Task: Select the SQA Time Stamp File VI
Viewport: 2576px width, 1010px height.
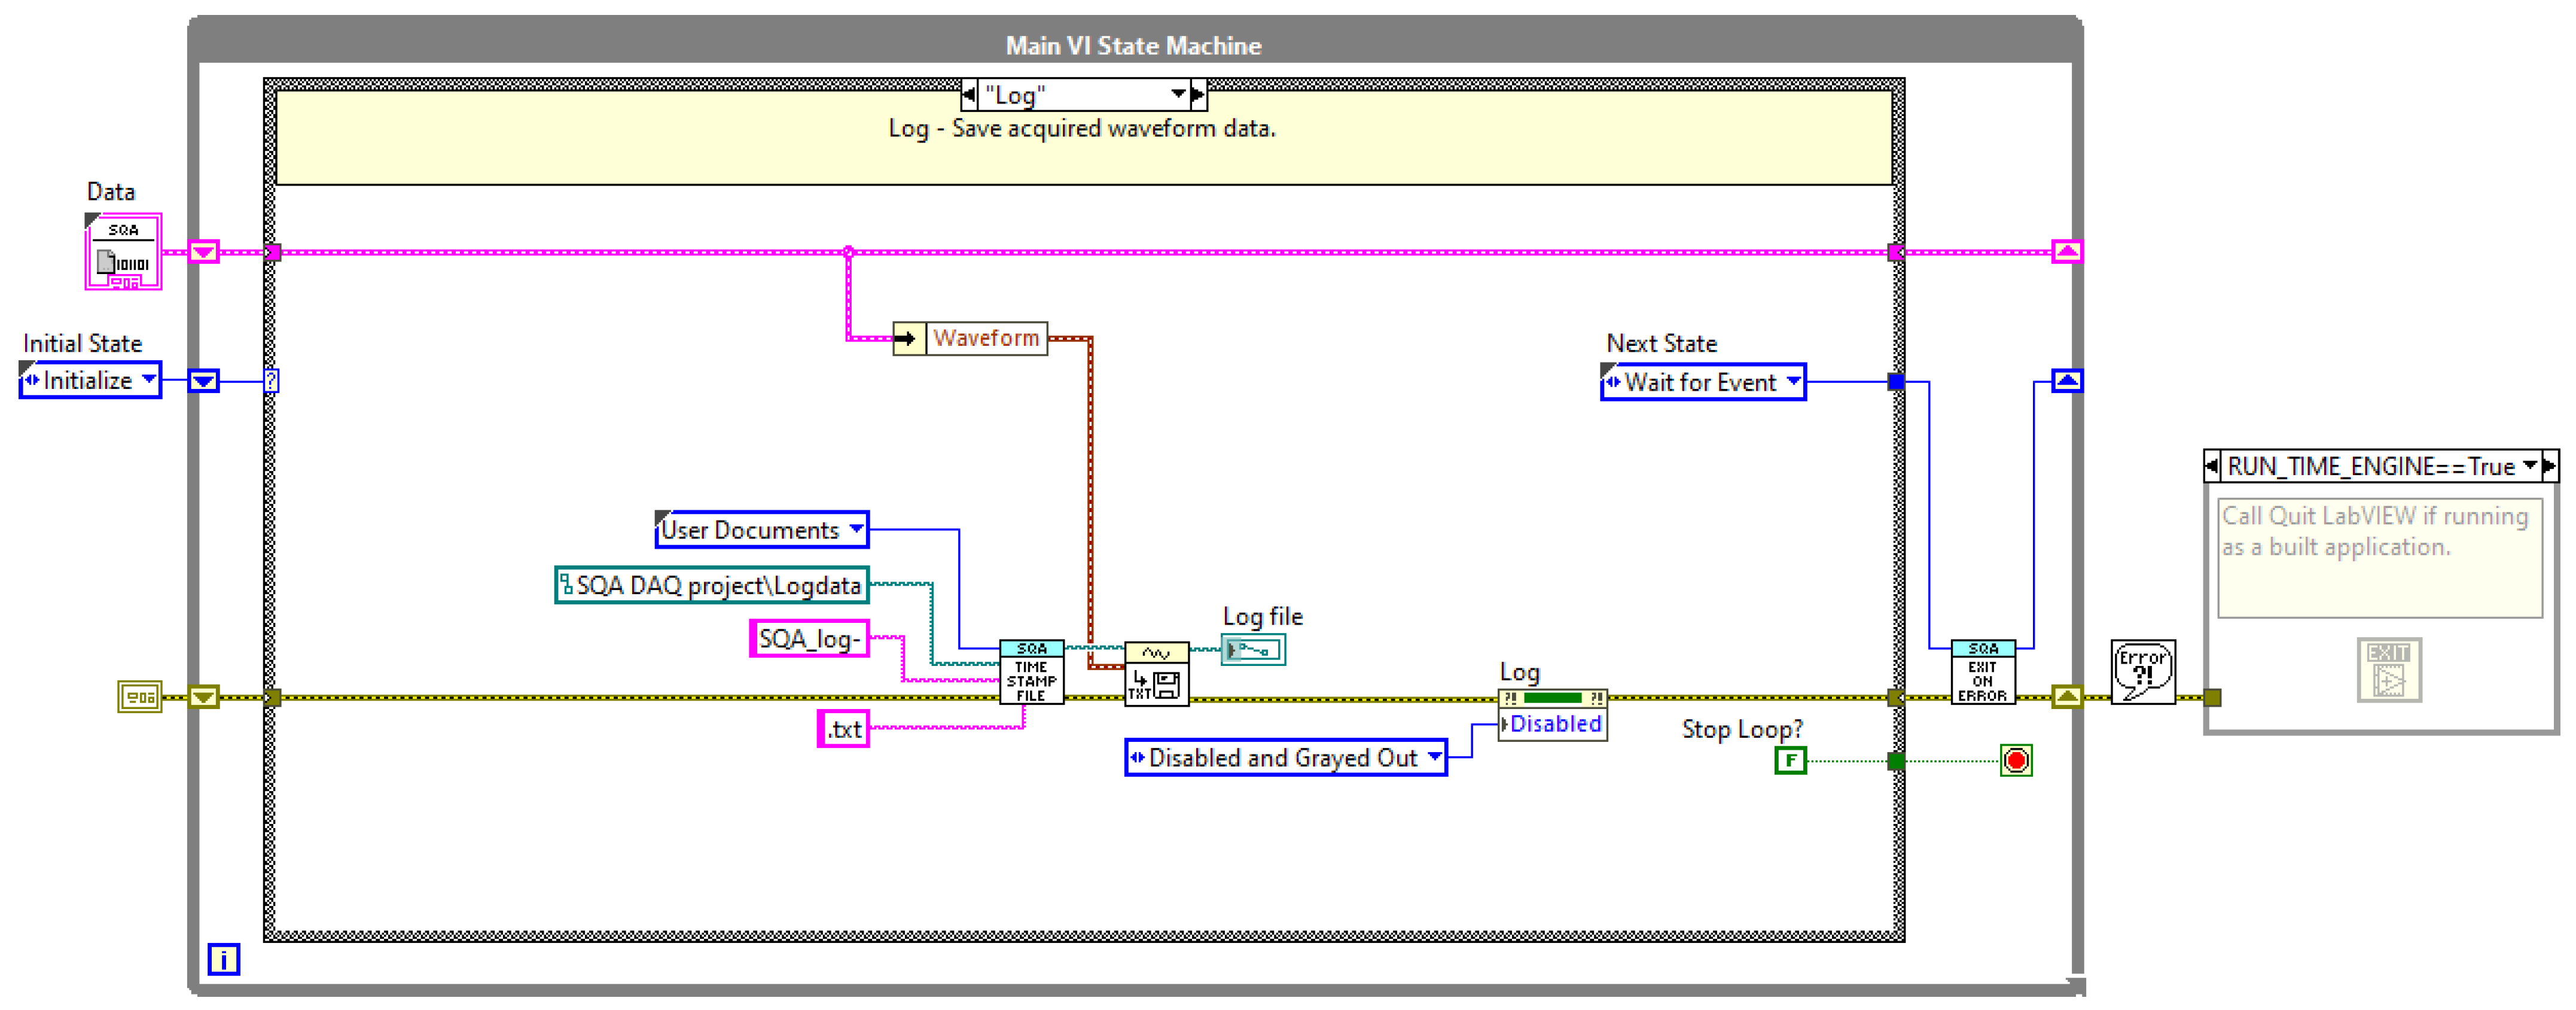Action: pos(1031,673)
